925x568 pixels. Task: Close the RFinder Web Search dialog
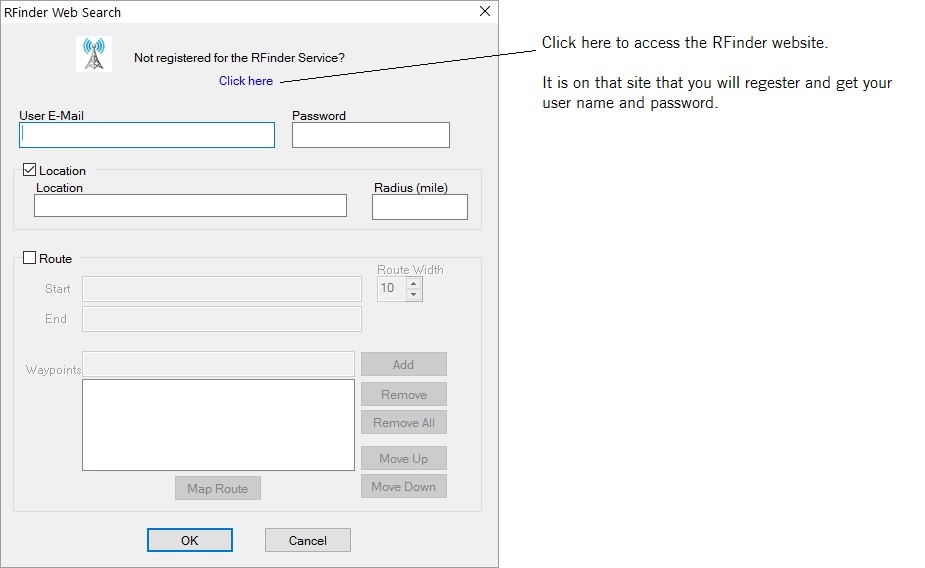pos(485,11)
